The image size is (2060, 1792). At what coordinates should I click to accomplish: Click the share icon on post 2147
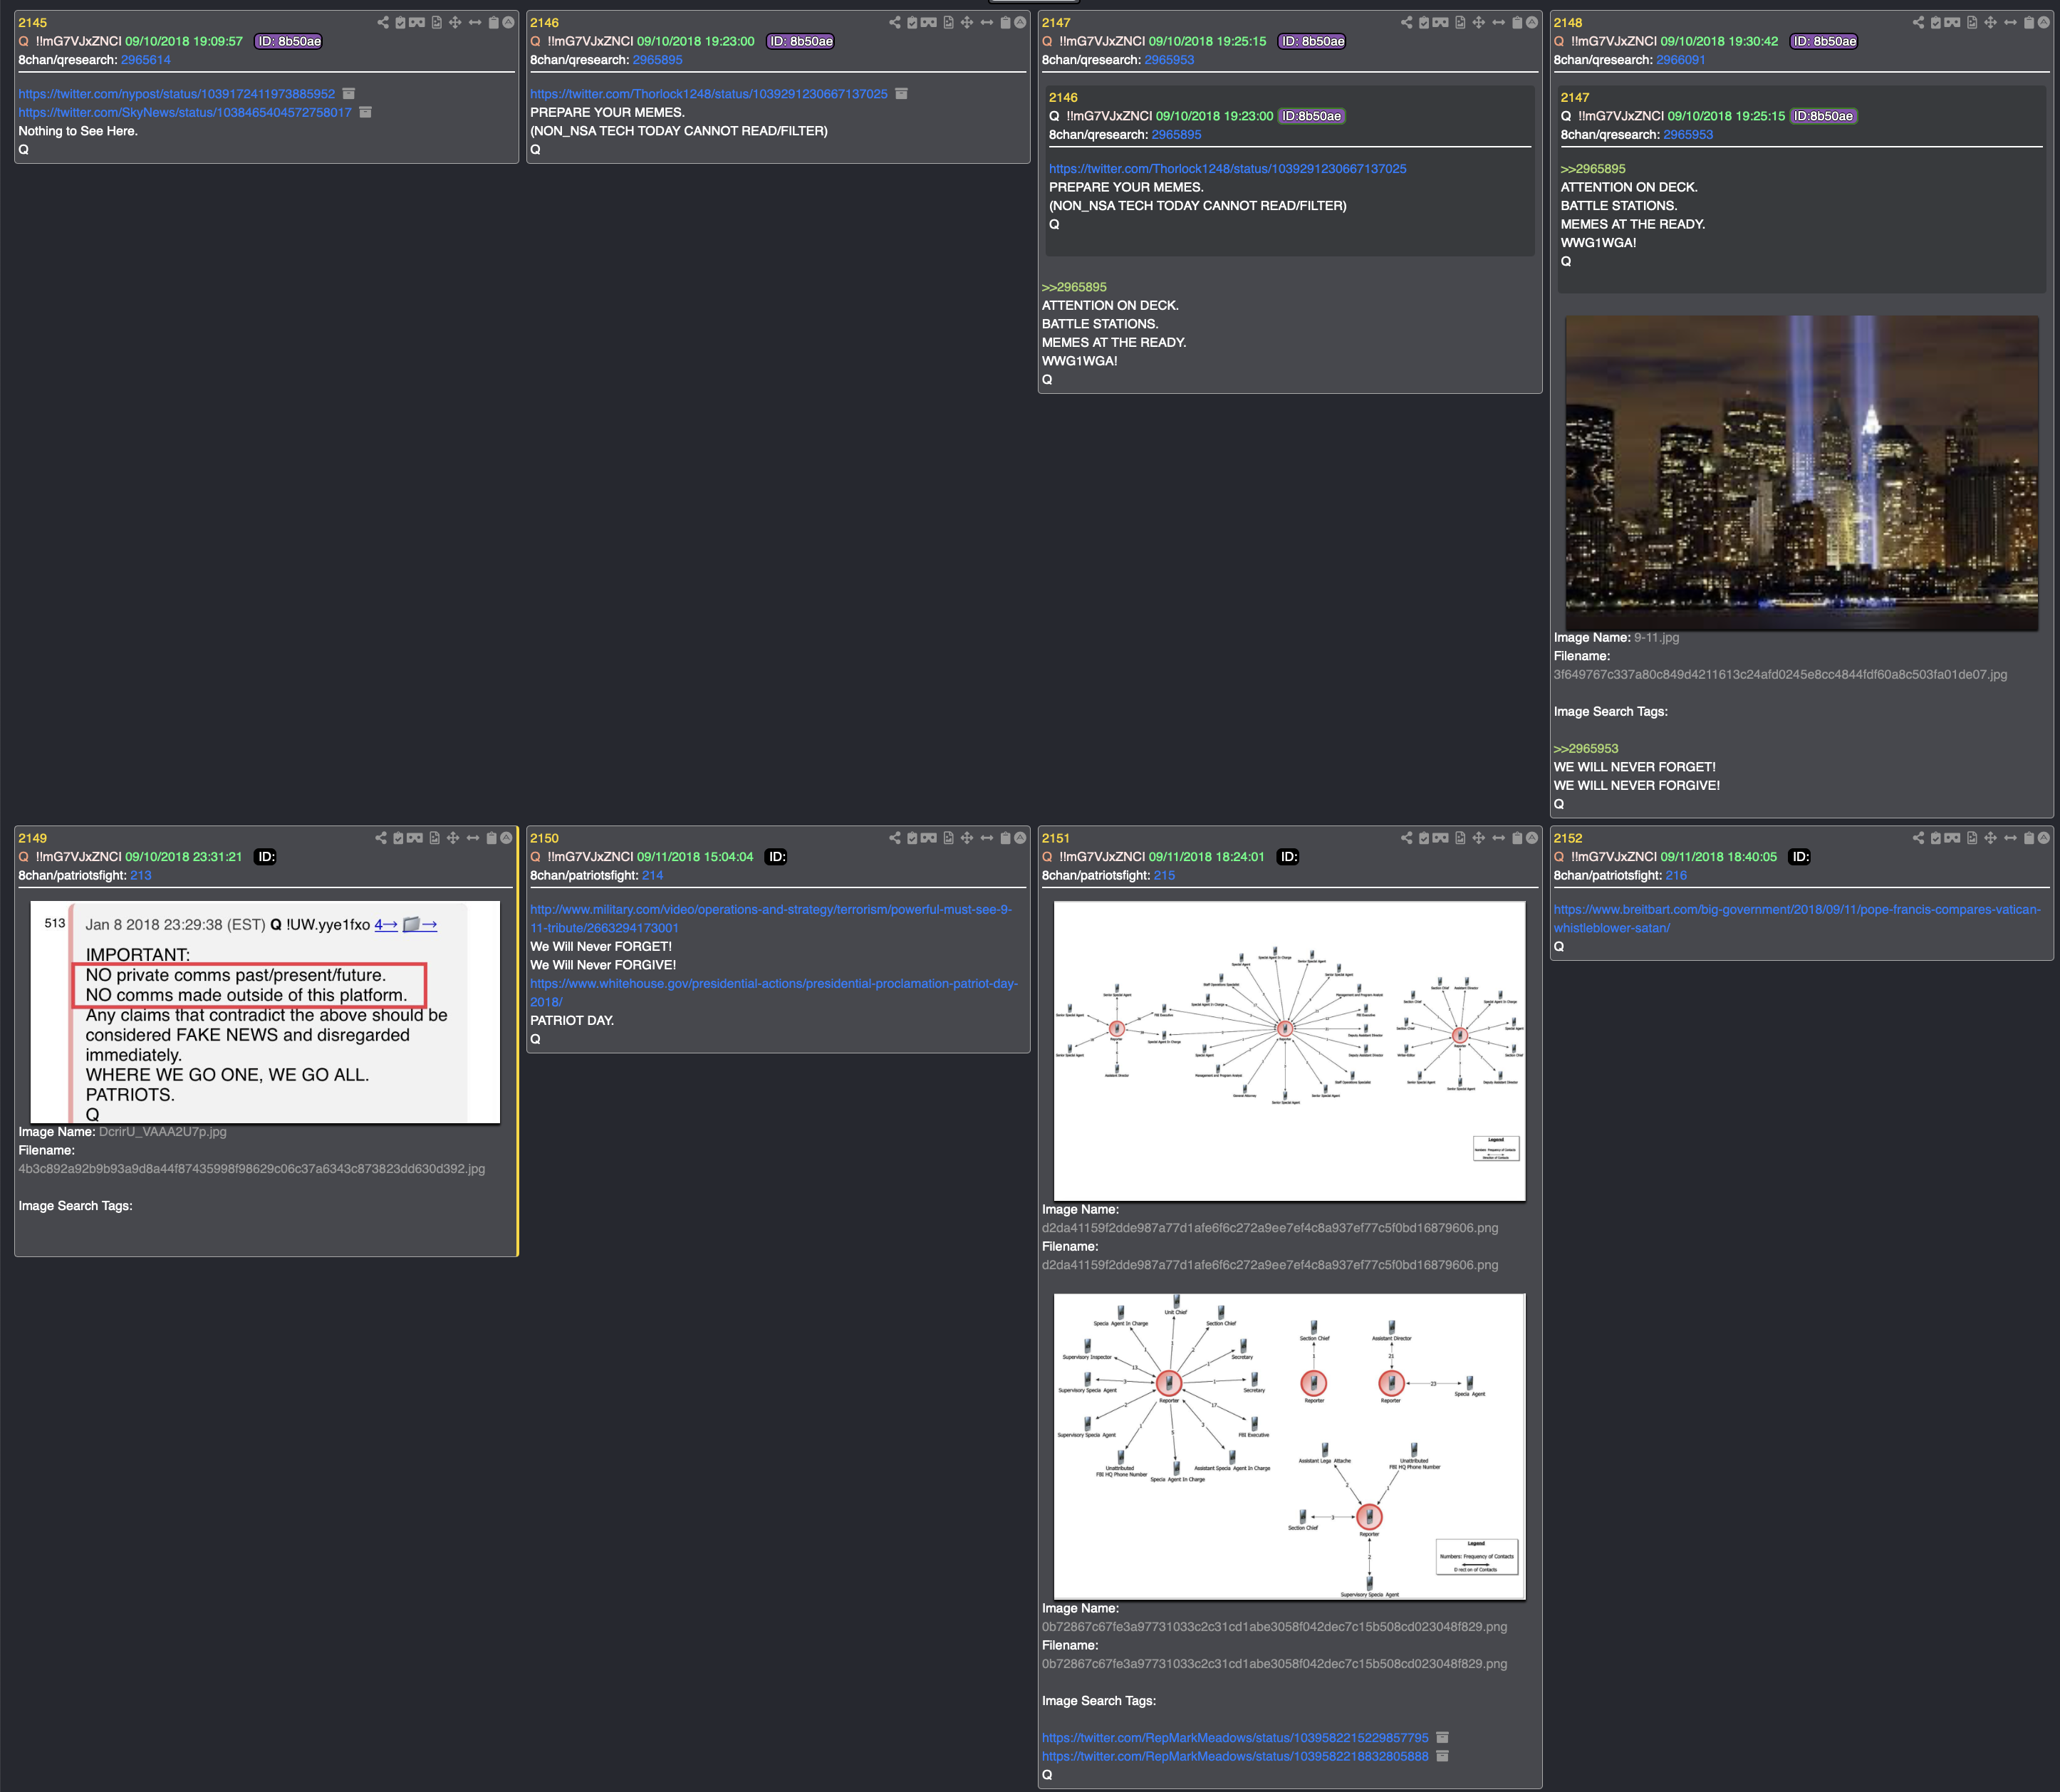pyautogui.click(x=1407, y=22)
